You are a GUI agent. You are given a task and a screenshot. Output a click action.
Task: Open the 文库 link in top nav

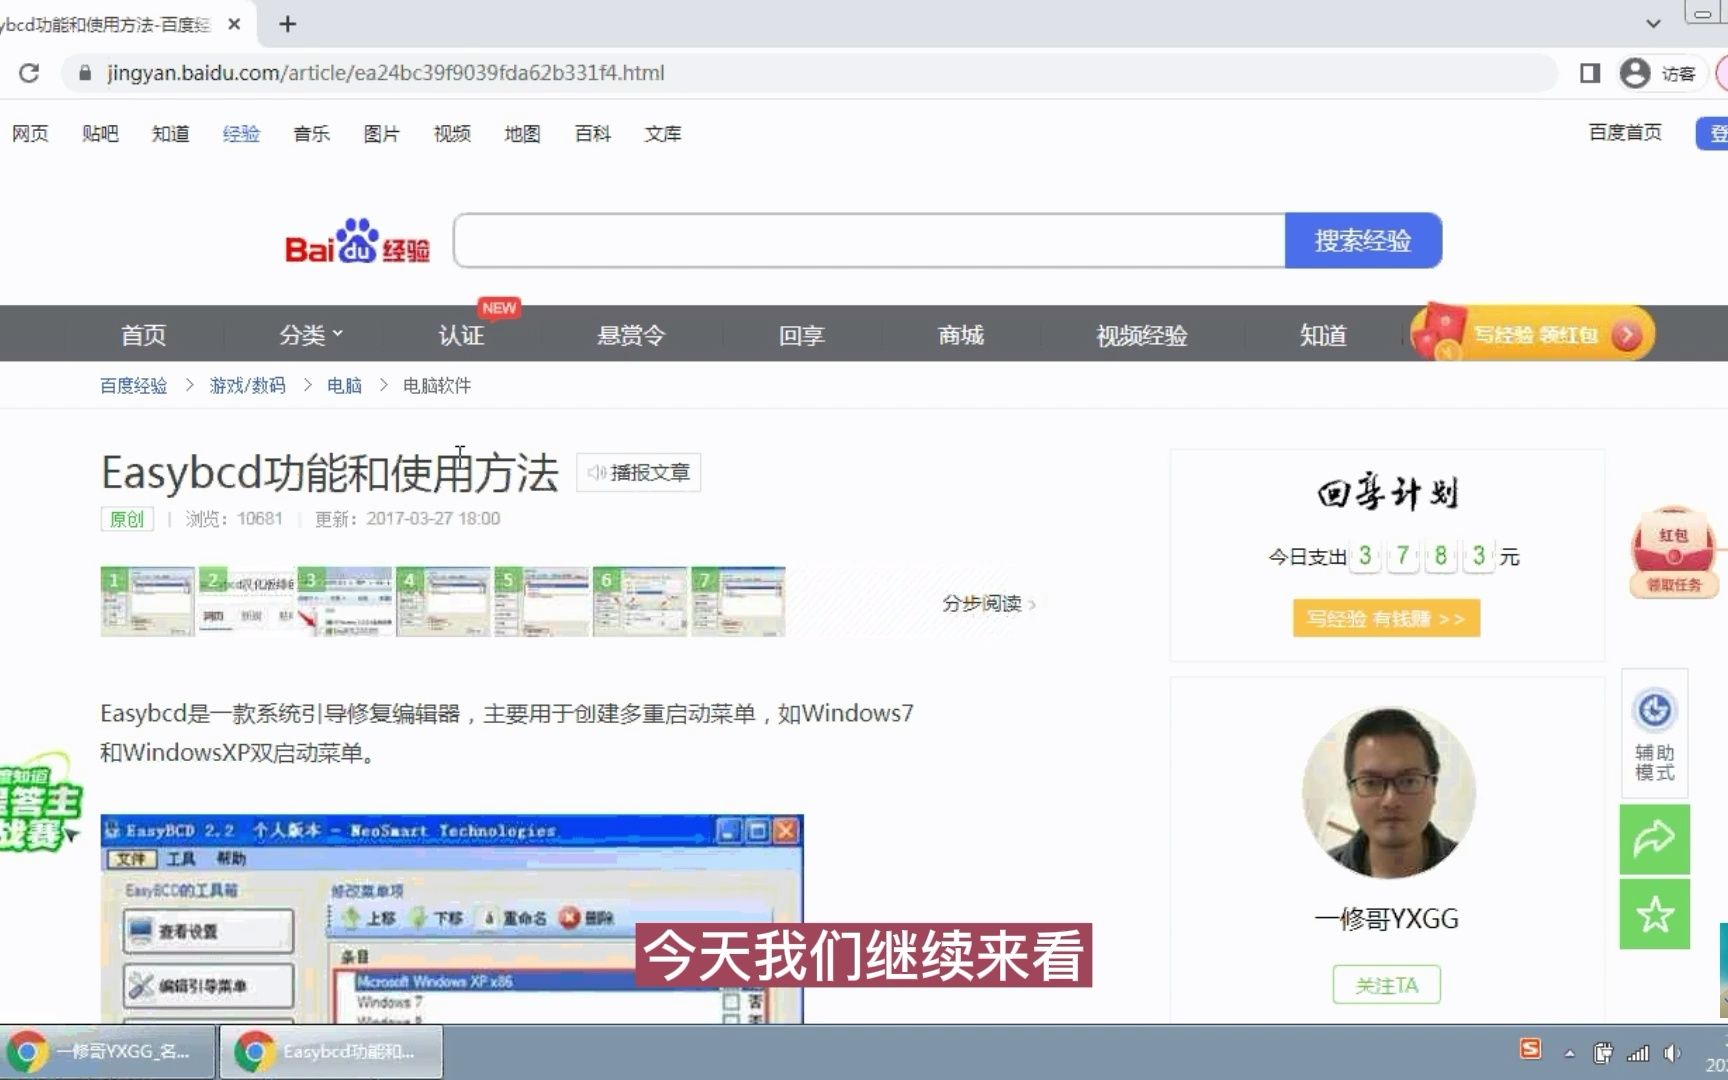coord(663,133)
